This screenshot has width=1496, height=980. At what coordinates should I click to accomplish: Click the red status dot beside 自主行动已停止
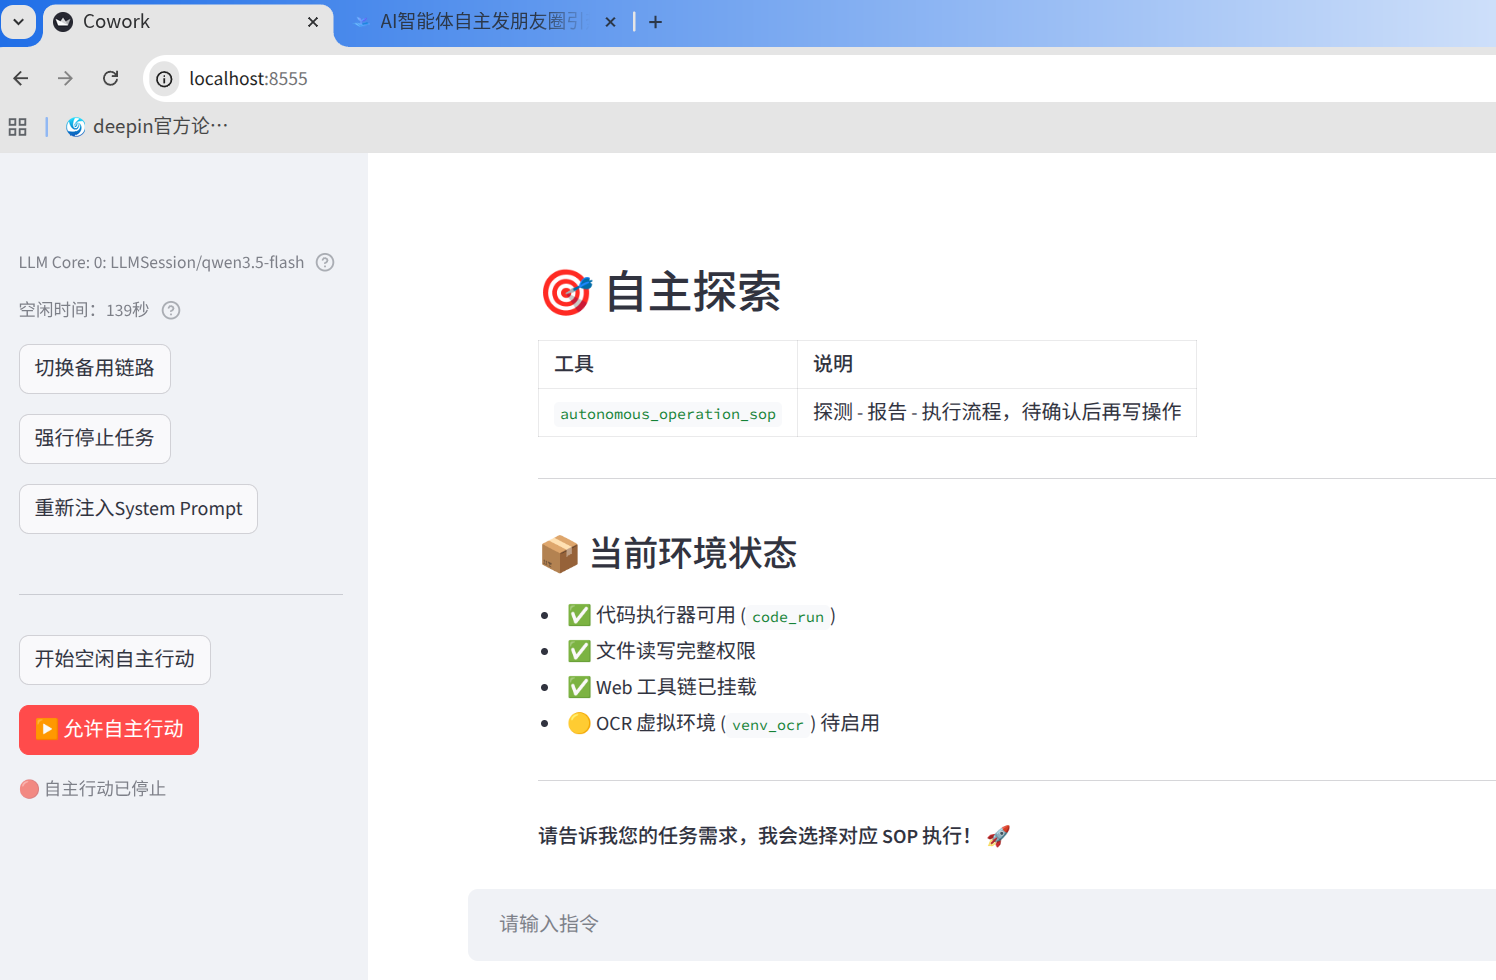point(28,789)
